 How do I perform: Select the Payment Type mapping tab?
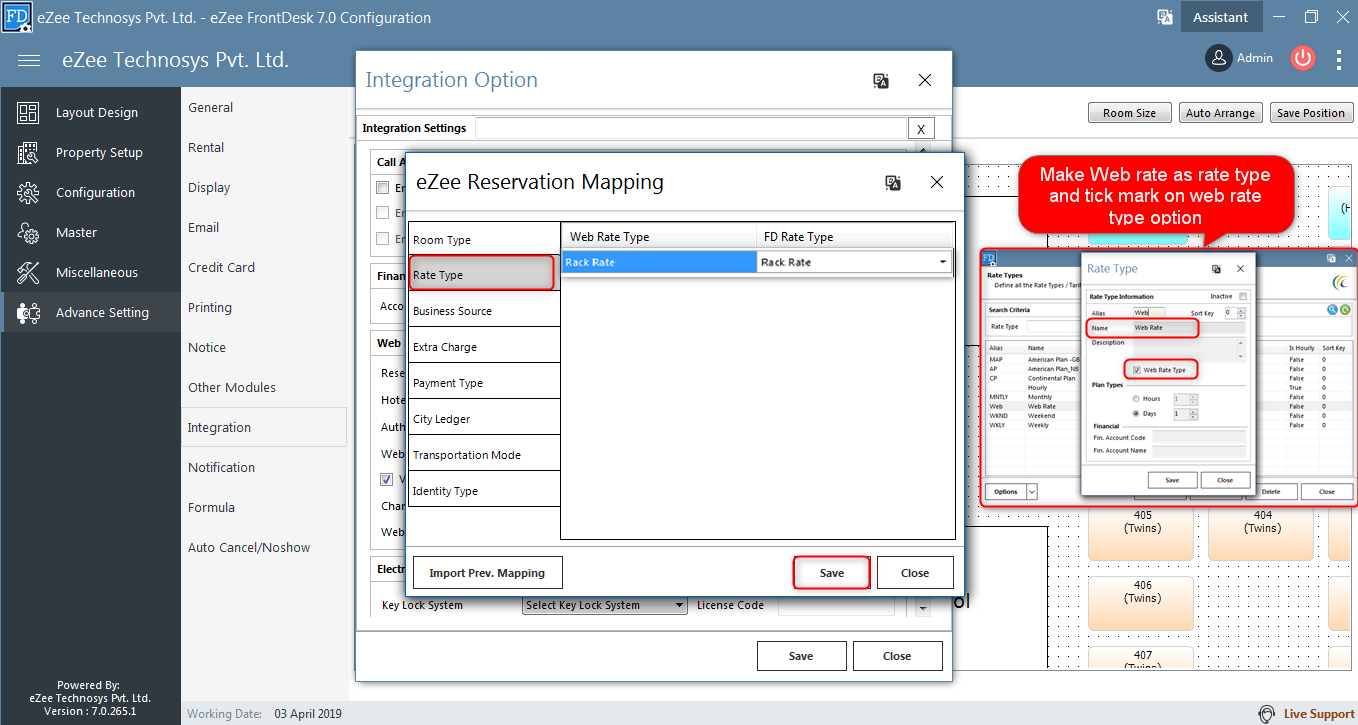click(484, 383)
